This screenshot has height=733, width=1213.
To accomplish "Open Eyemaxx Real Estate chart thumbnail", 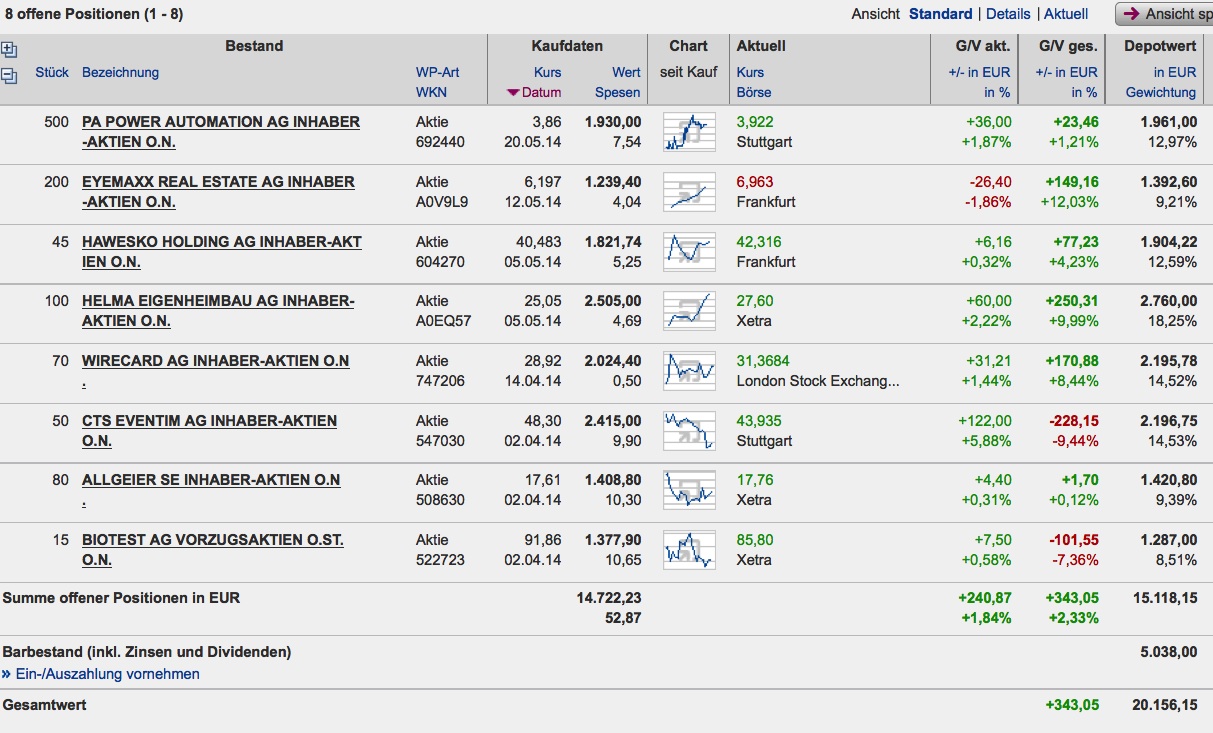I will (690, 192).
